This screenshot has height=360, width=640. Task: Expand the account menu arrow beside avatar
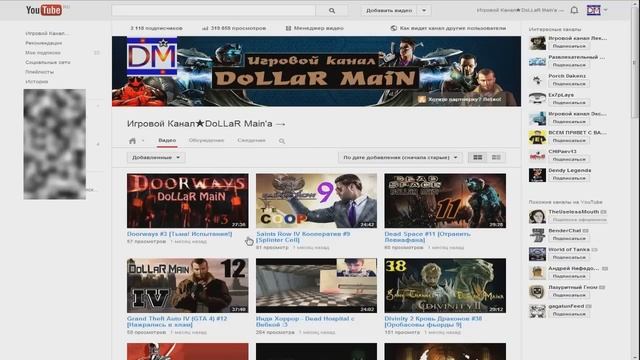tap(605, 10)
